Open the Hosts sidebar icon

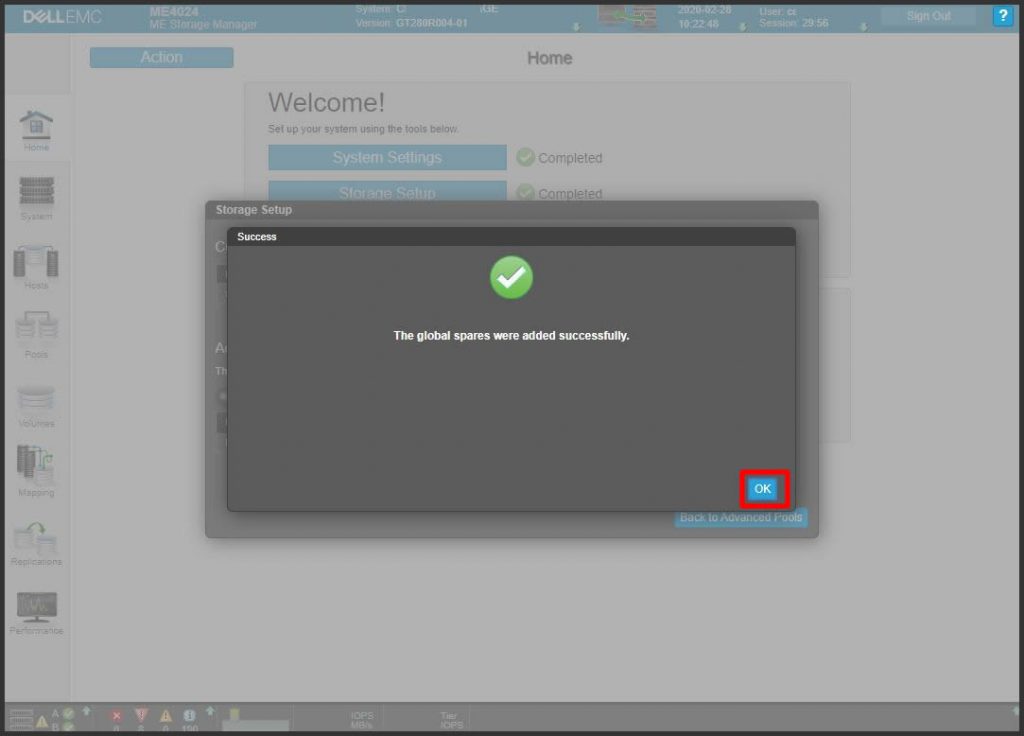click(x=36, y=267)
